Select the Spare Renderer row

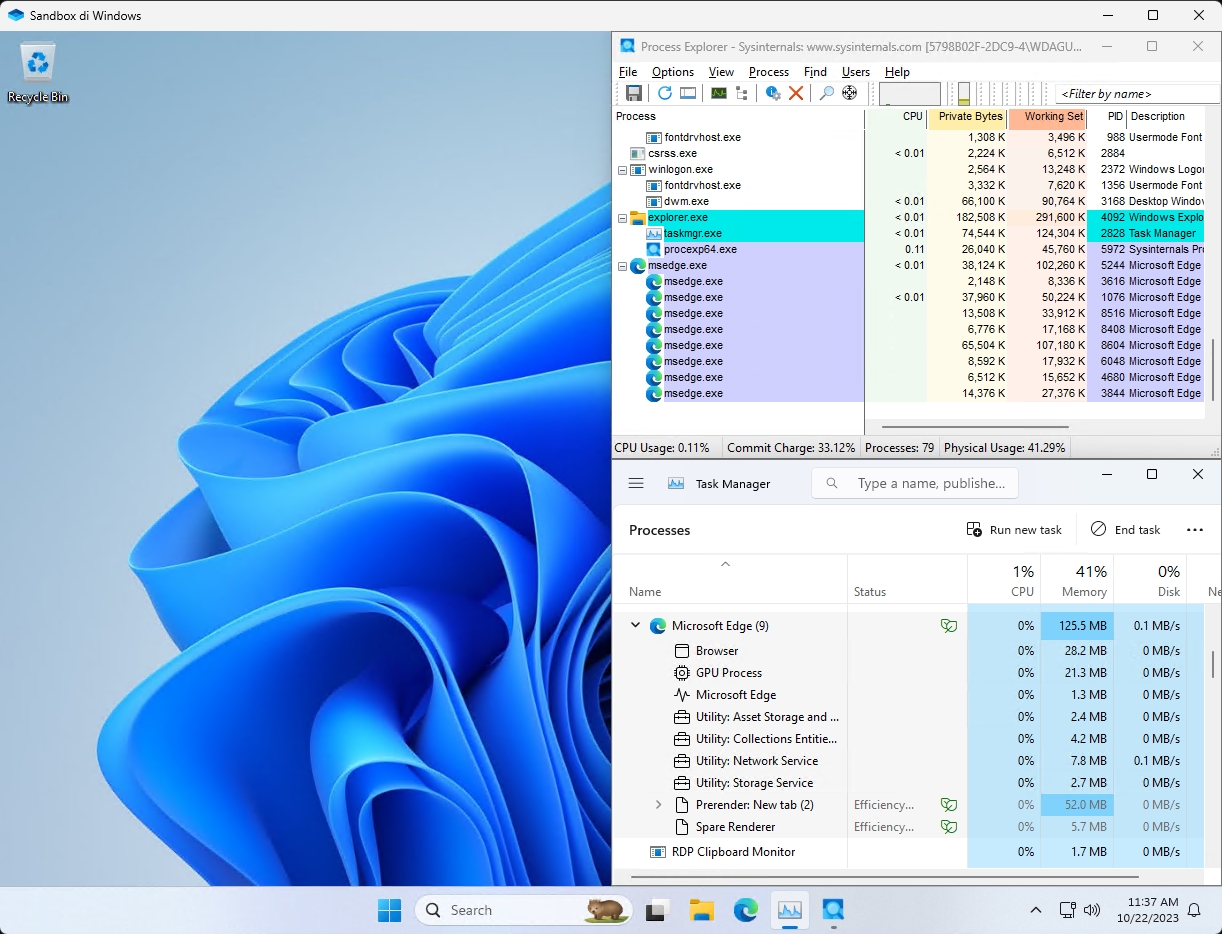click(x=908, y=827)
